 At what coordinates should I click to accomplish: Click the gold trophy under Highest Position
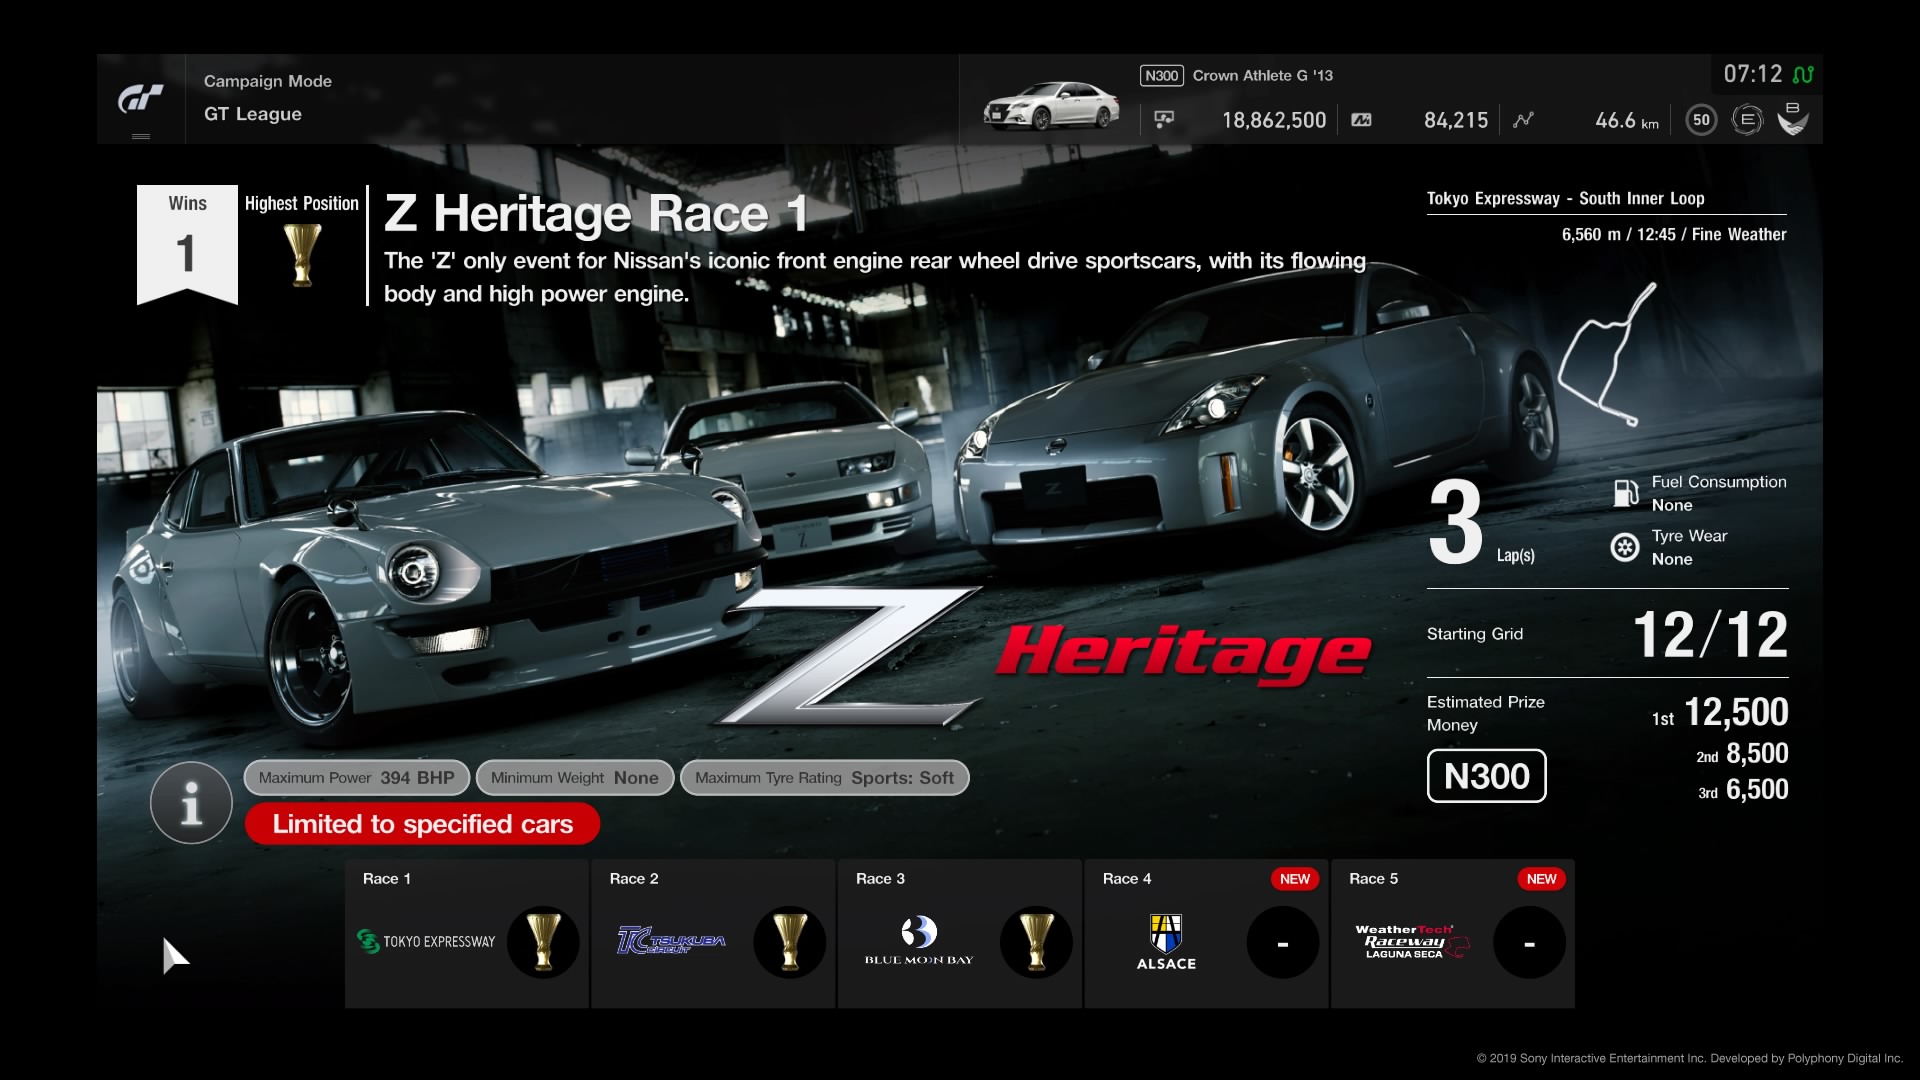pyautogui.click(x=302, y=254)
